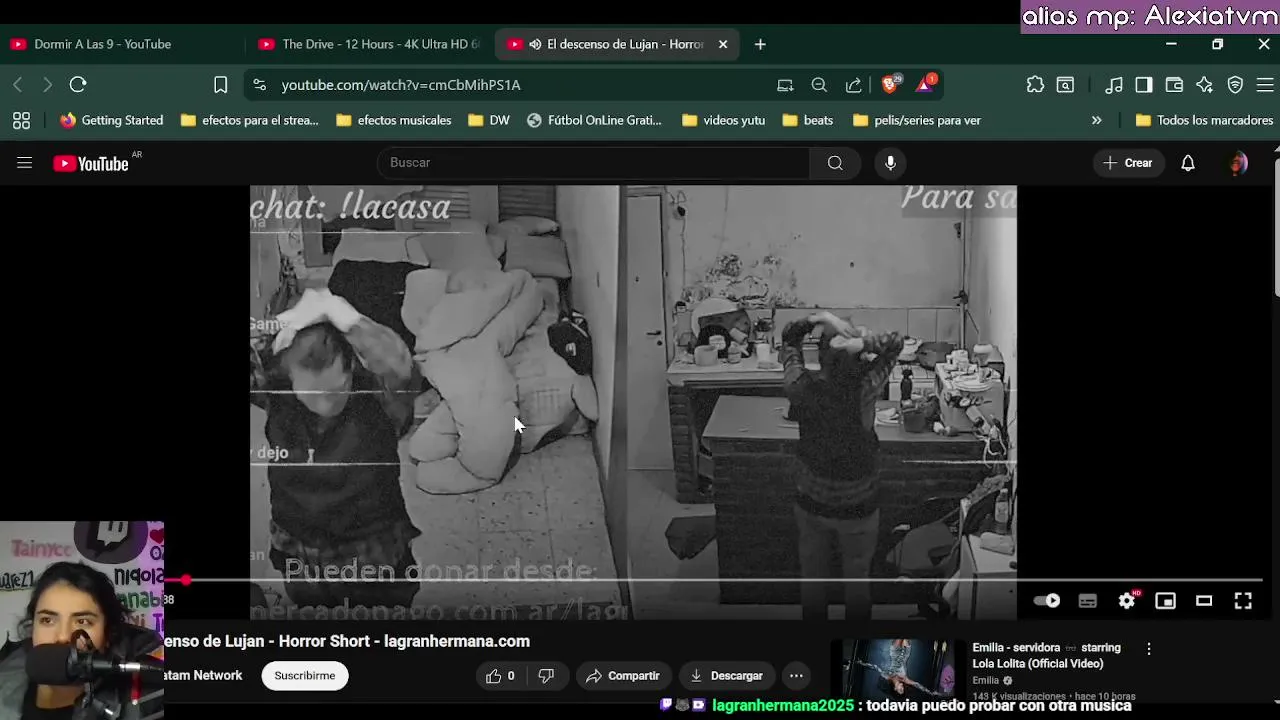
Task: Switch to The Drive 12 Hours tab
Action: pyautogui.click(x=370, y=44)
